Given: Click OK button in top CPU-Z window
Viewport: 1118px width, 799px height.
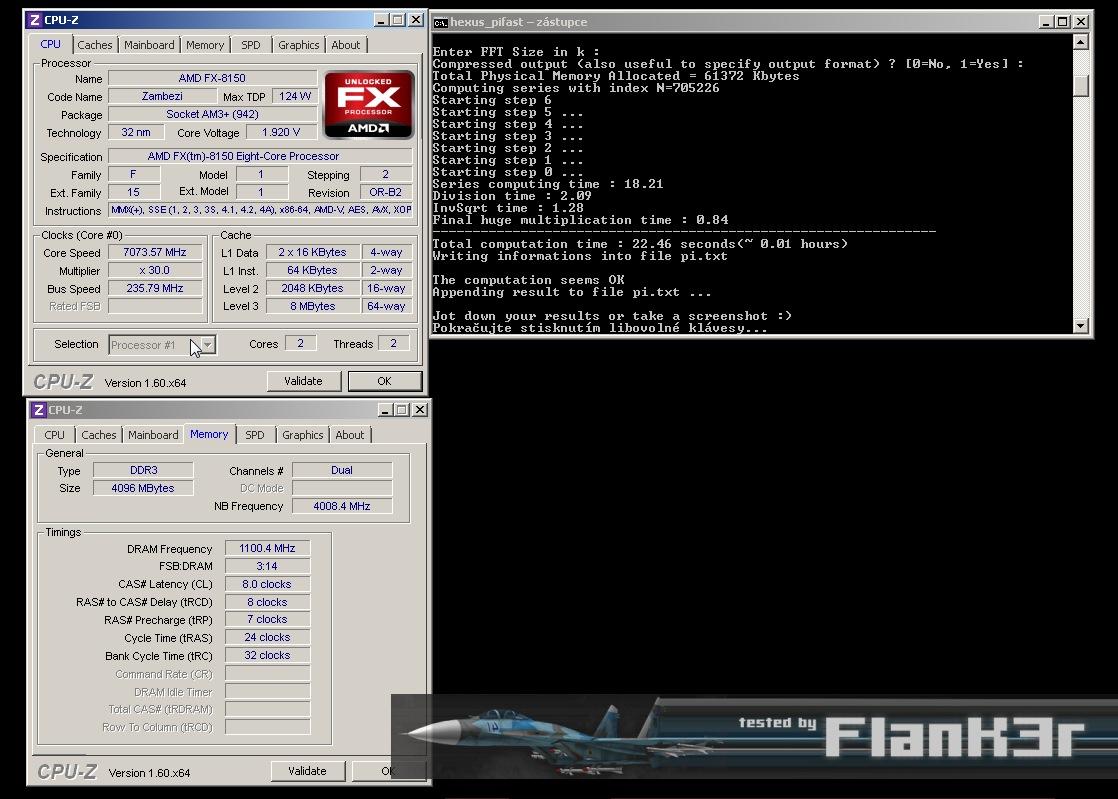Looking at the screenshot, I should [384, 381].
